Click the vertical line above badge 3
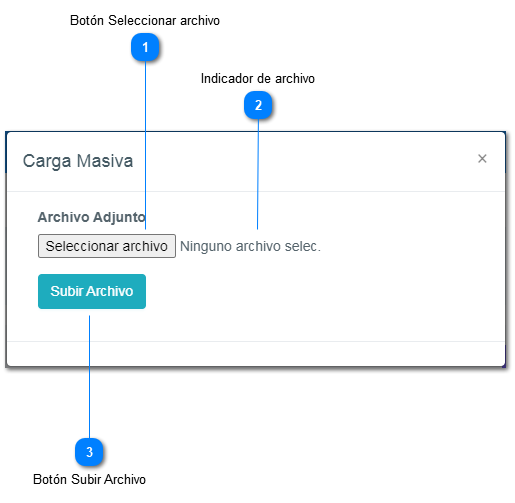Image resolution: width=515 pixels, height=503 pixels. point(89,377)
